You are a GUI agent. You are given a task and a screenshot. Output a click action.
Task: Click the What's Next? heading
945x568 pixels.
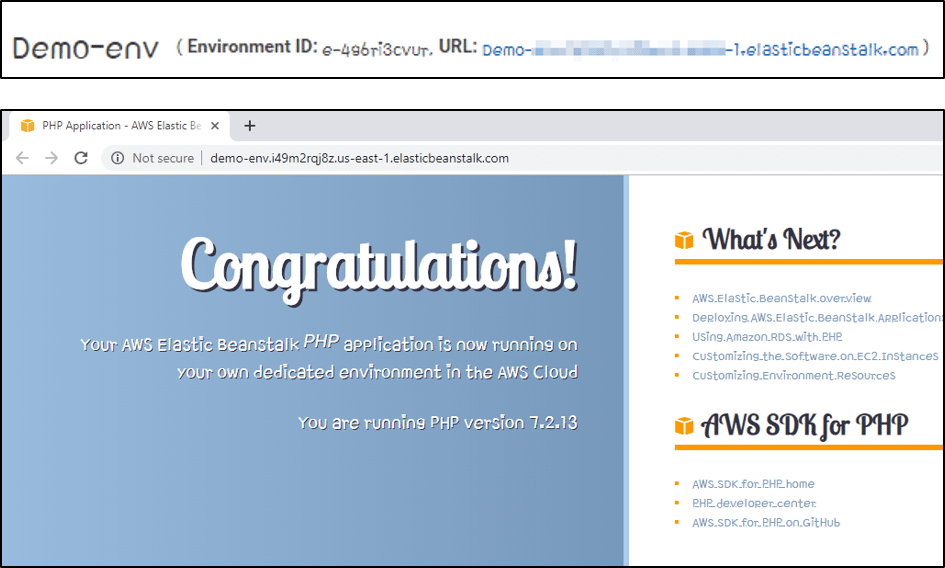pos(771,239)
